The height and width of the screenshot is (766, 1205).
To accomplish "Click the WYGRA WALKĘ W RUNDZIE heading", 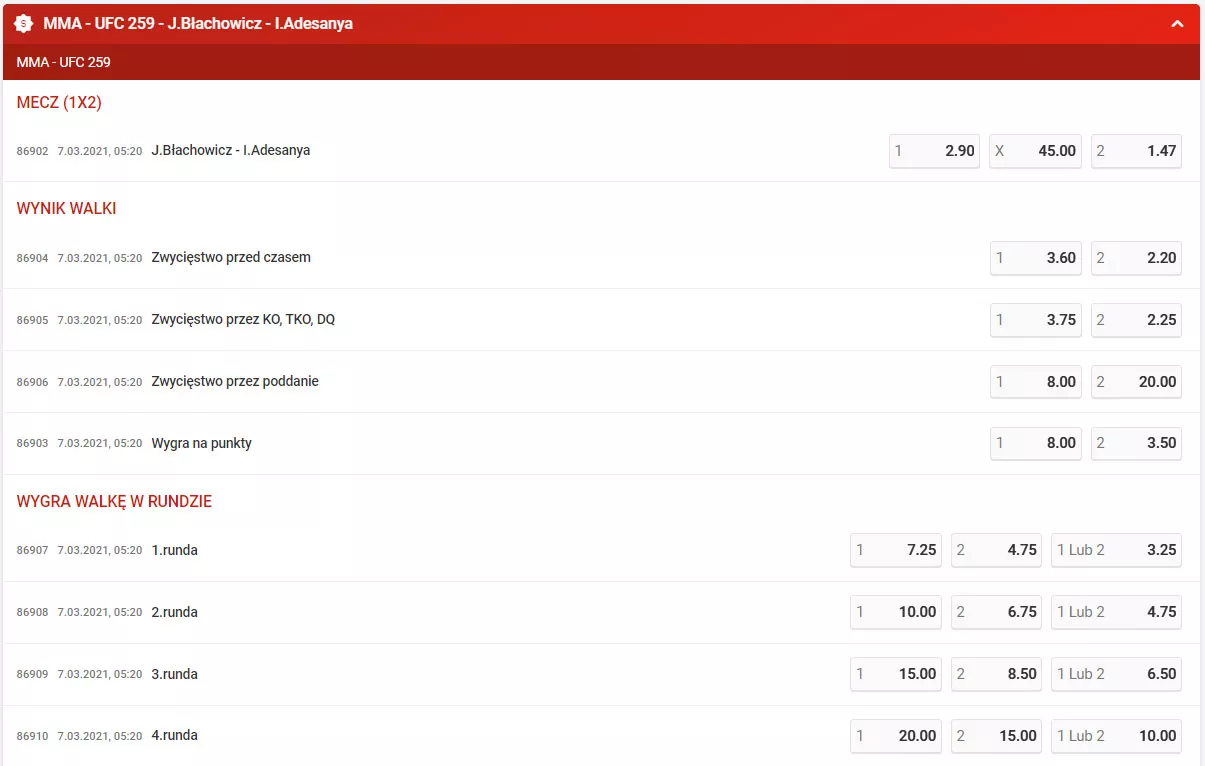I will pyautogui.click(x=114, y=502).
